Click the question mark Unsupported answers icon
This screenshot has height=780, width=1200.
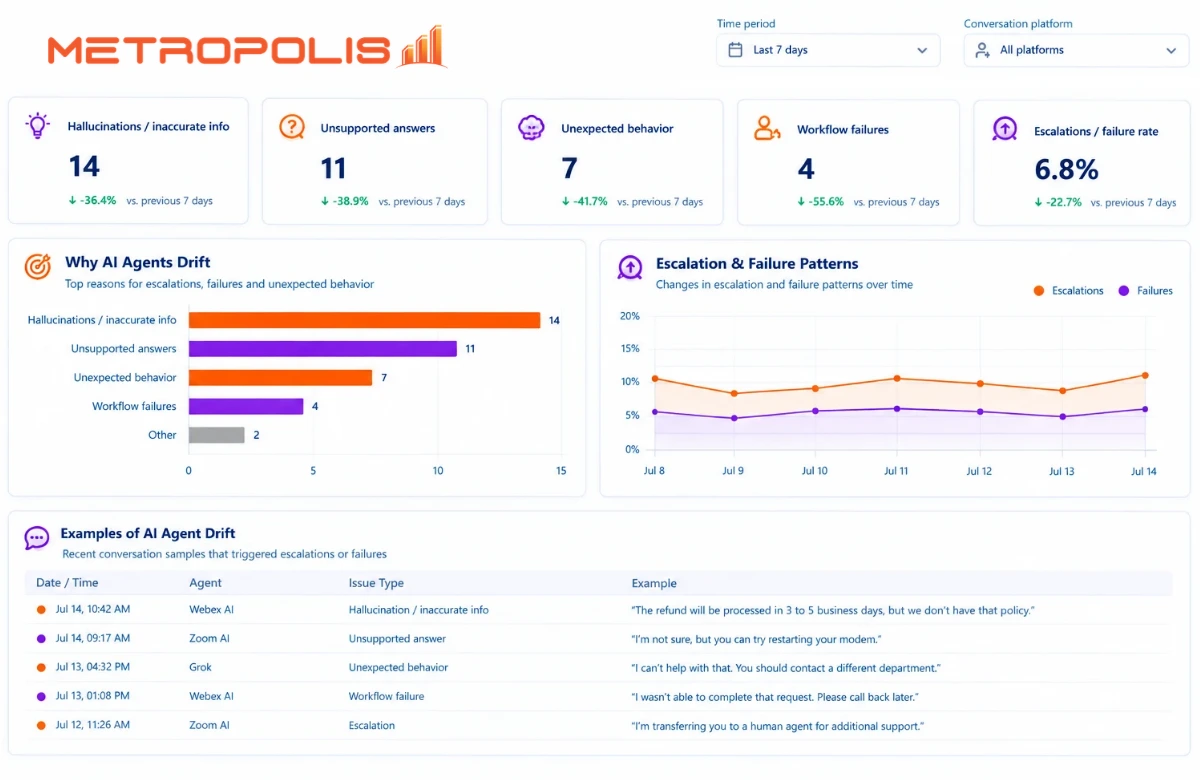point(291,127)
